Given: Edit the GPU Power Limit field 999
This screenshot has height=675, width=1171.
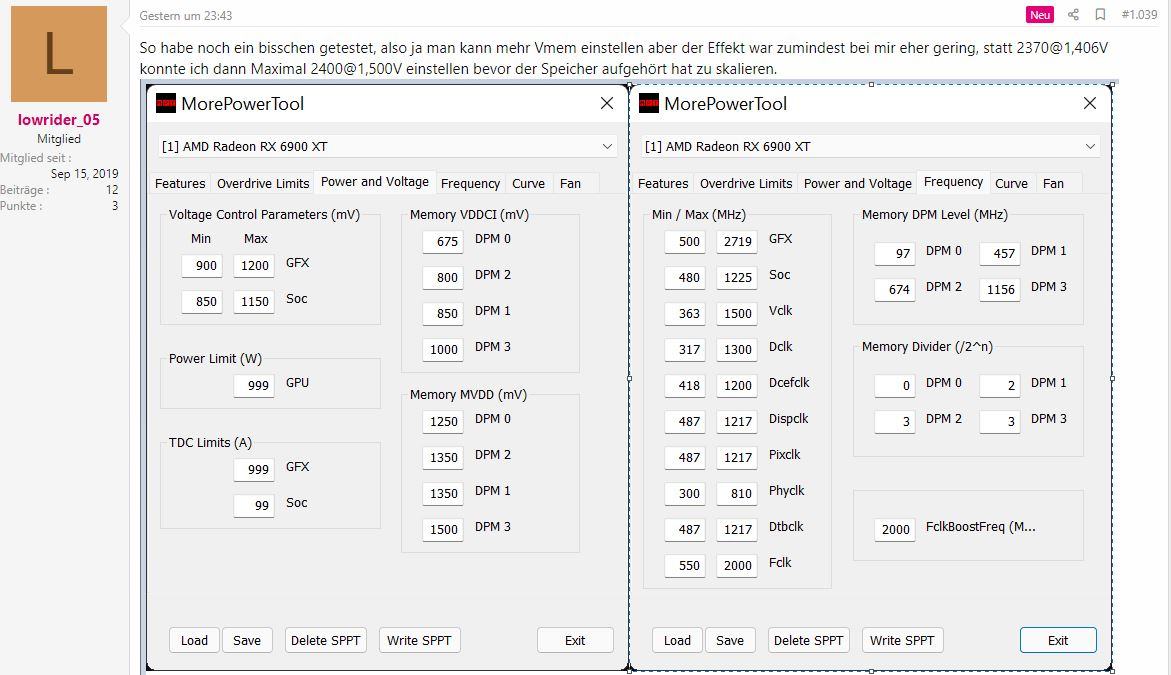Looking at the screenshot, I should pos(254,386).
